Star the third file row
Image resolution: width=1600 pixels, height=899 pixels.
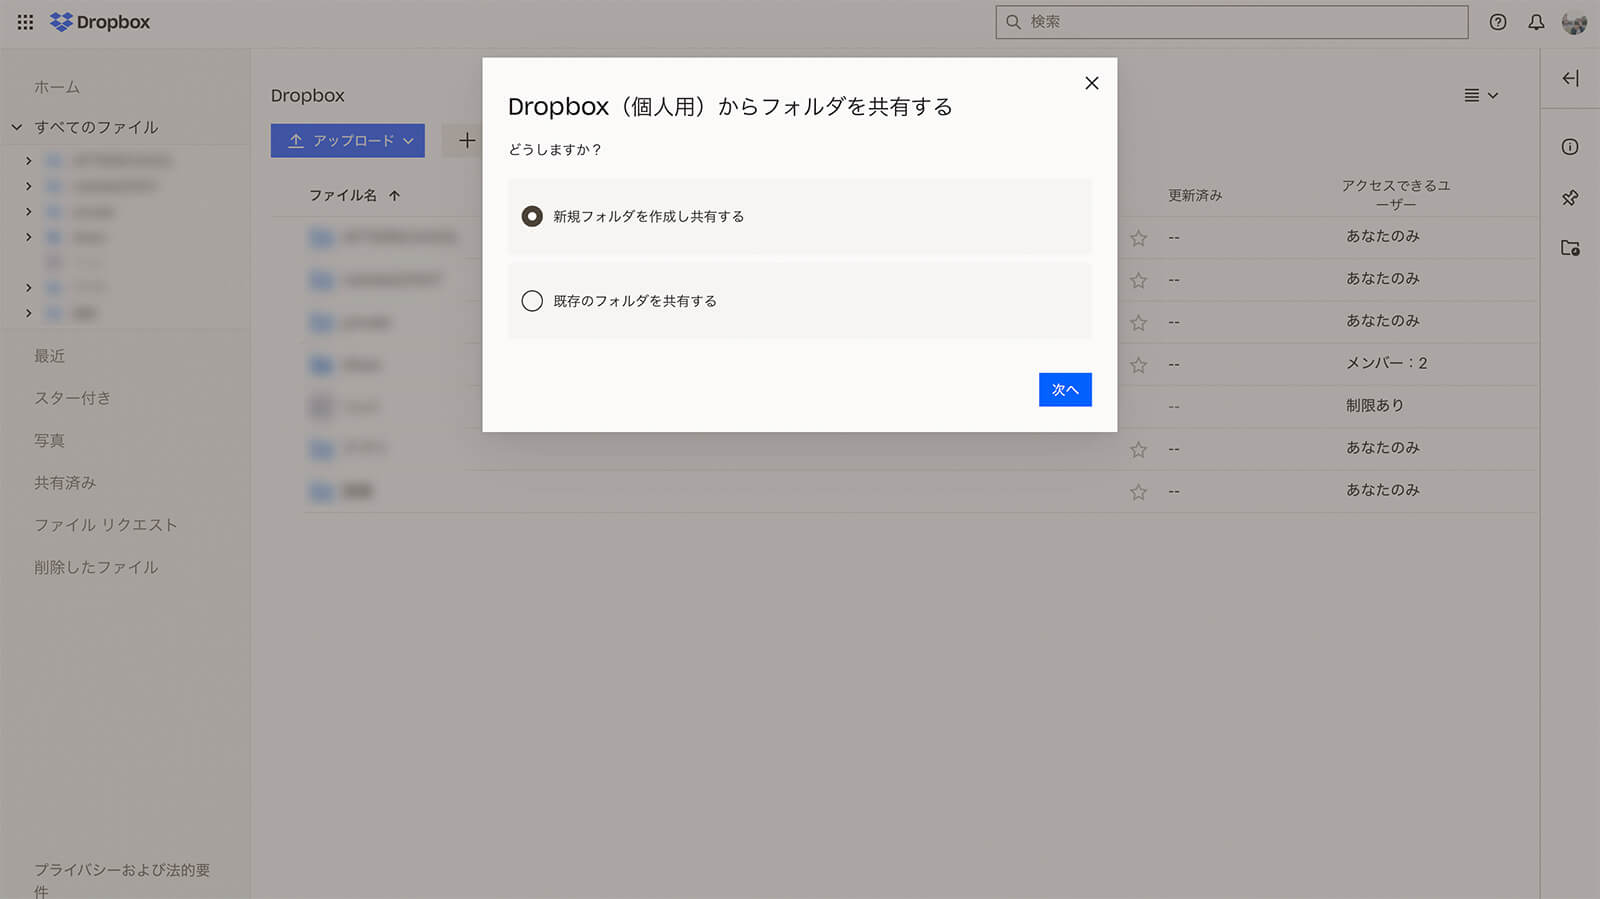[1138, 323]
